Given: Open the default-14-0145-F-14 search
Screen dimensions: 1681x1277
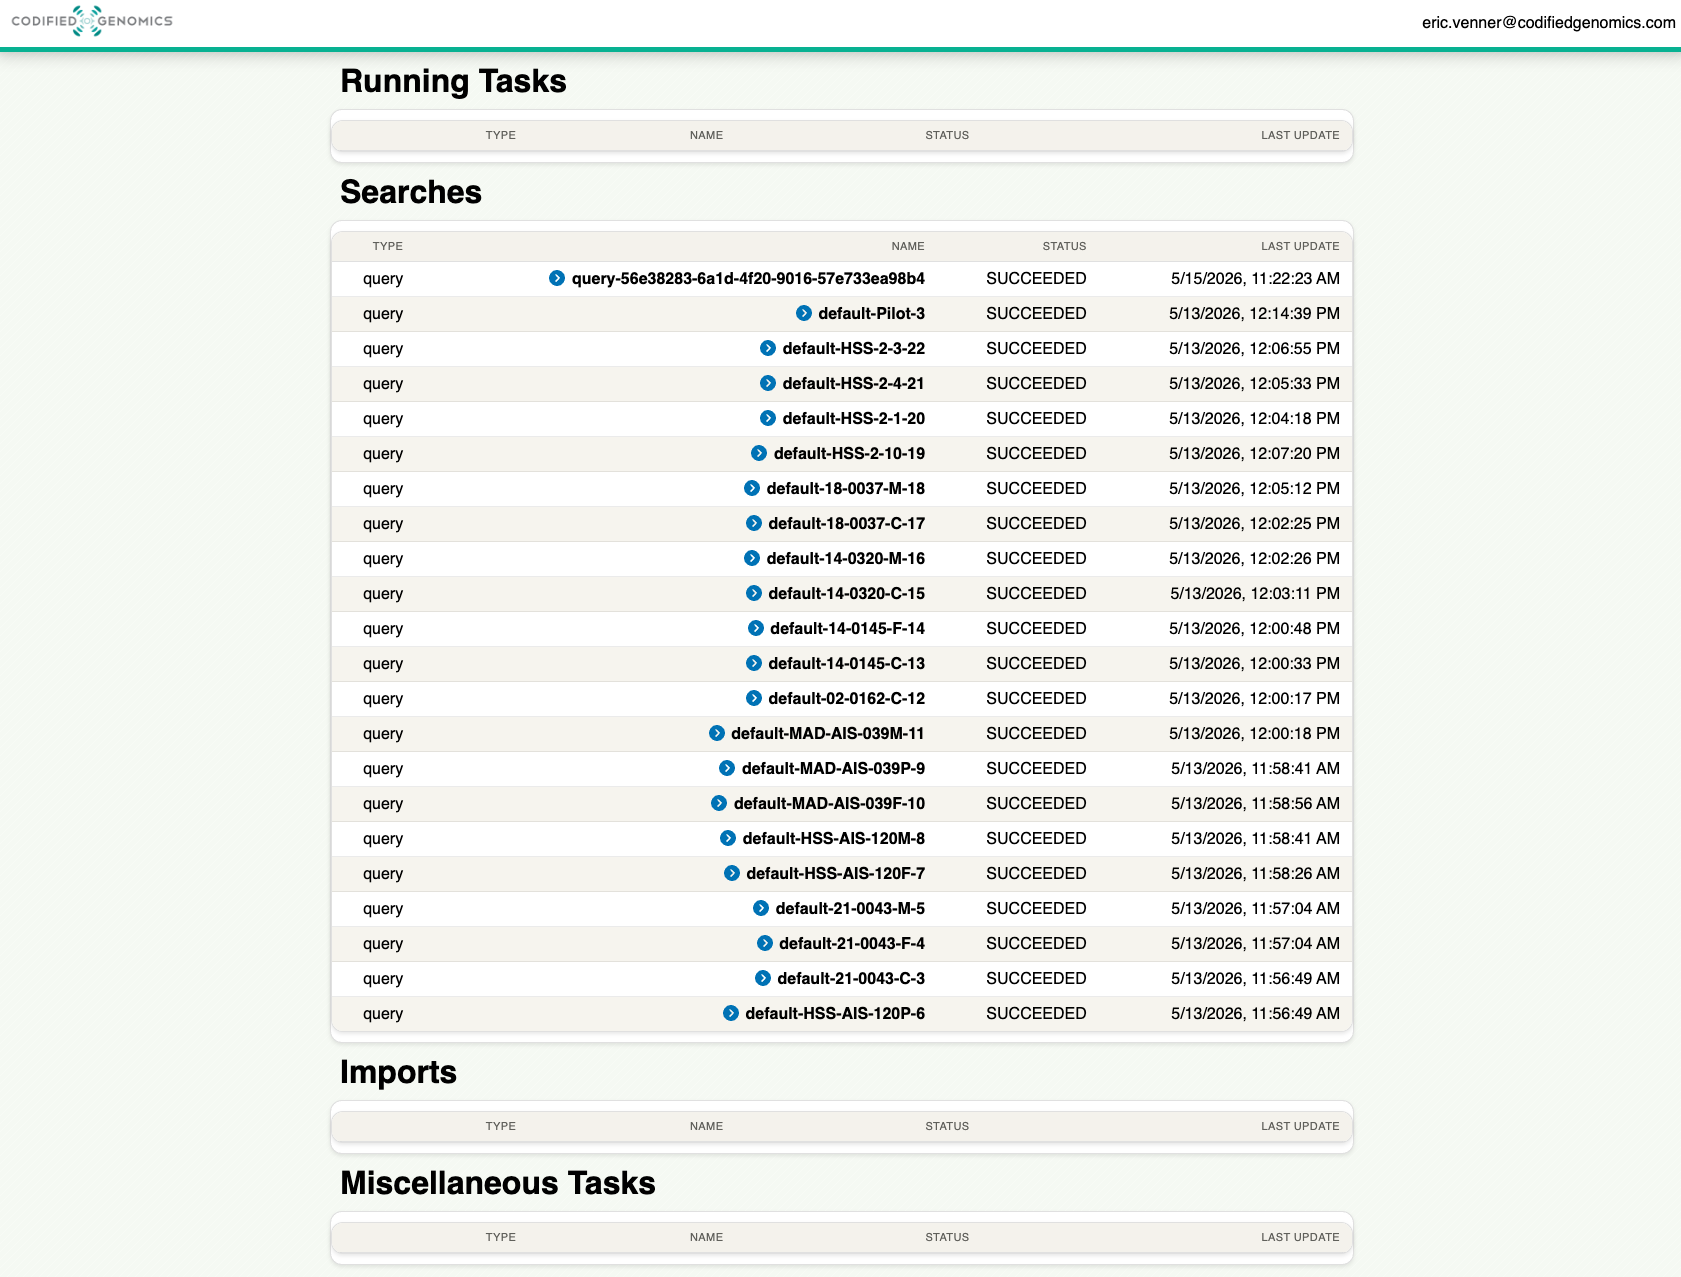Looking at the screenshot, I should 847,628.
